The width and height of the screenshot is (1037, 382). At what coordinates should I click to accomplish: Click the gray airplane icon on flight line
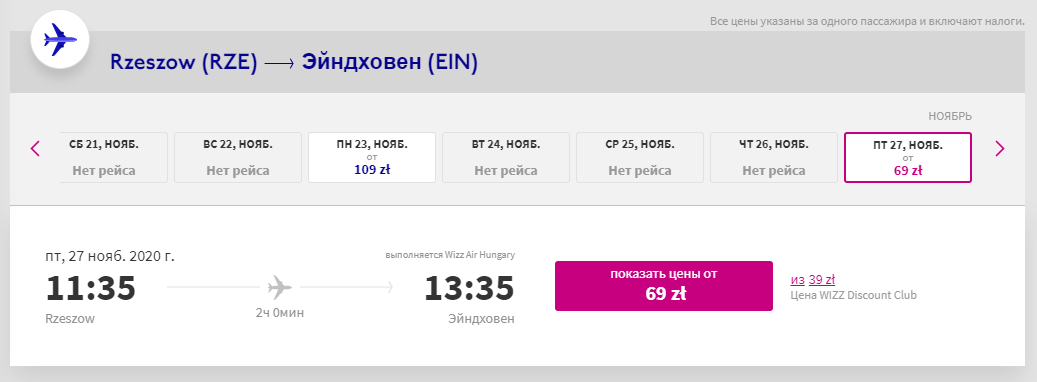coord(280,287)
